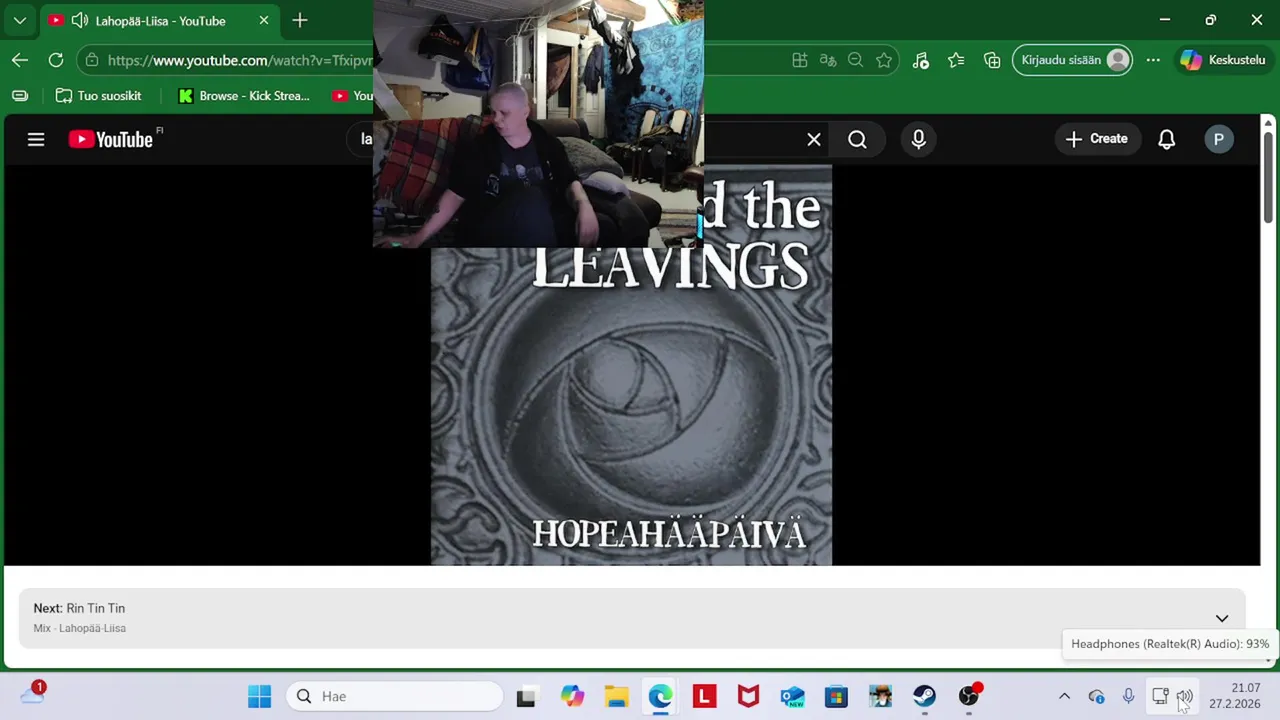Open Copilot Keskustelu chat

[1223, 60]
